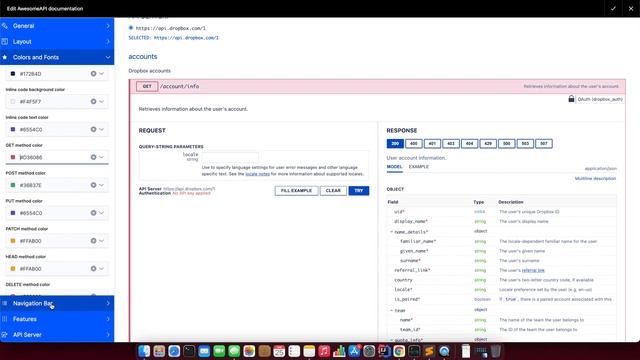The width and height of the screenshot is (640, 360).
Task: Open the POST method color dropdown
Action: coord(102,185)
